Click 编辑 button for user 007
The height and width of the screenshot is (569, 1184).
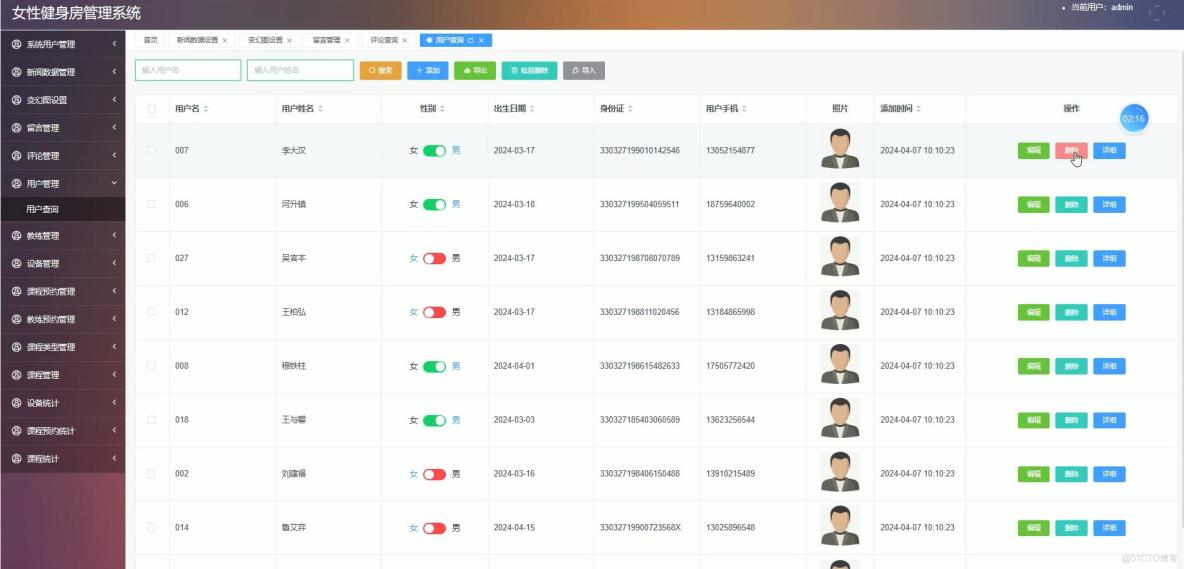click(x=1034, y=150)
